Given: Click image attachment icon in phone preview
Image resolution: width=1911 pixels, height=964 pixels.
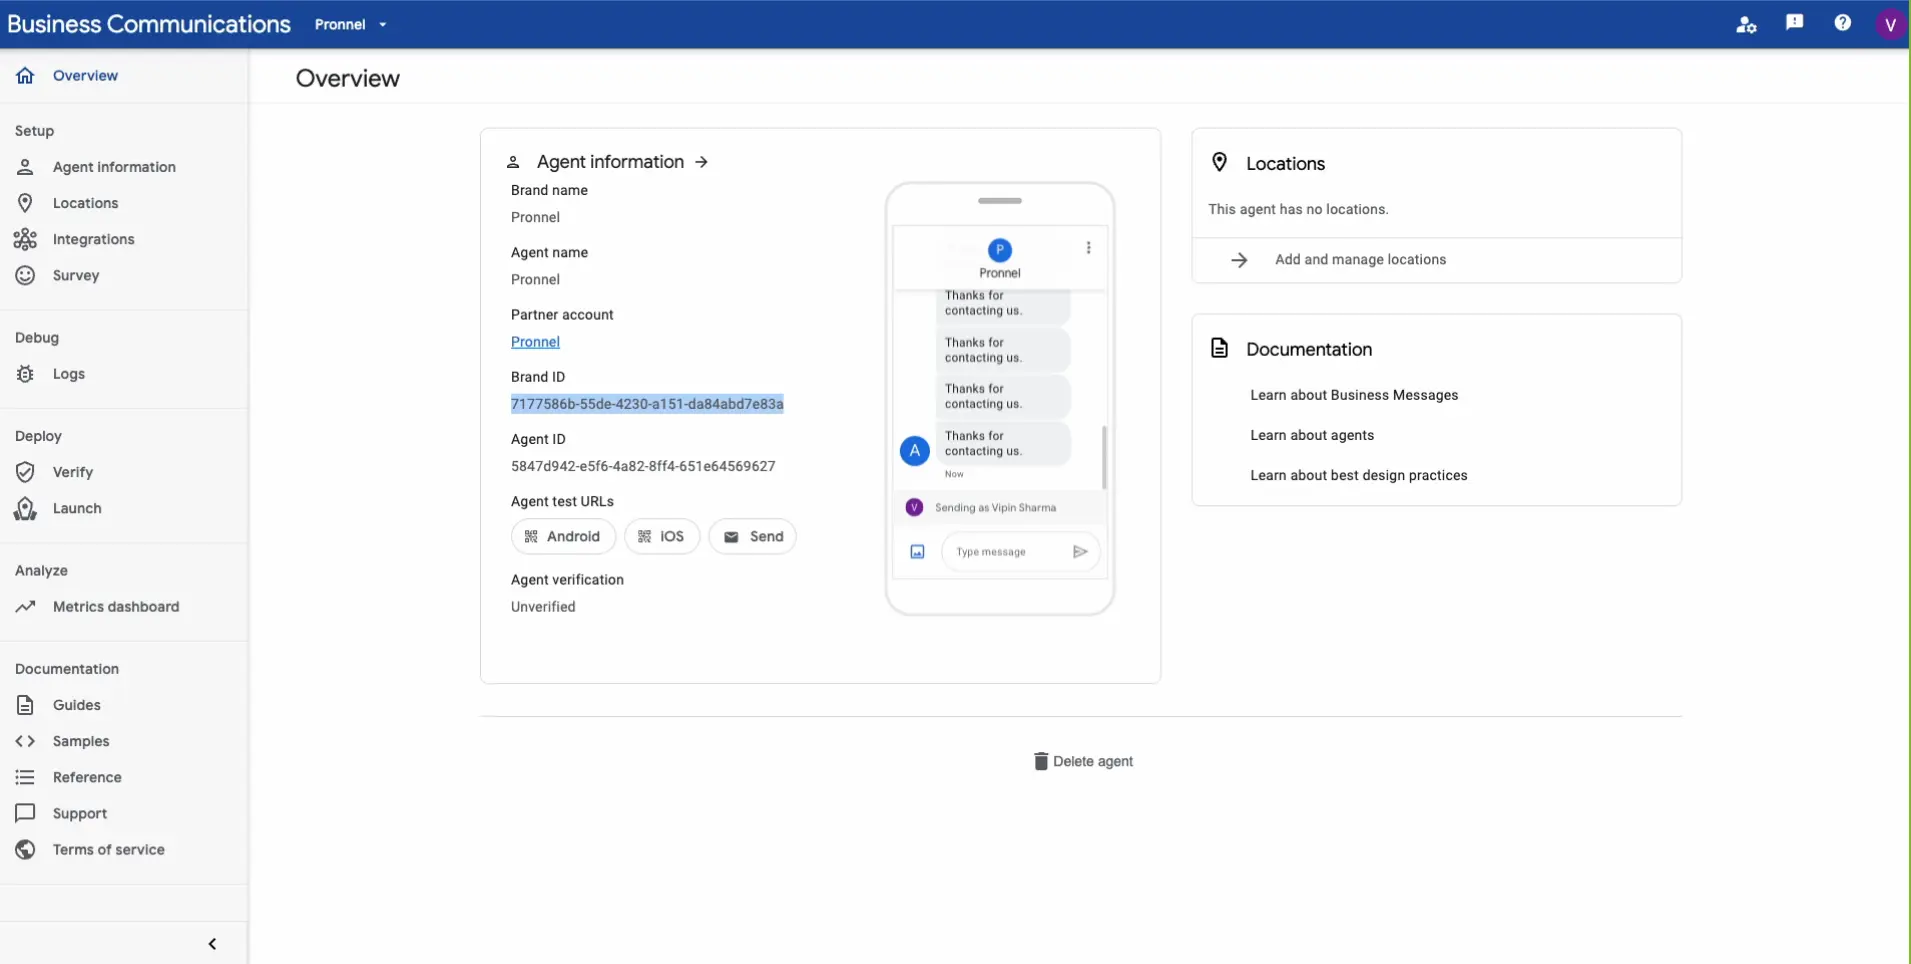Looking at the screenshot, I should [917, 552].
